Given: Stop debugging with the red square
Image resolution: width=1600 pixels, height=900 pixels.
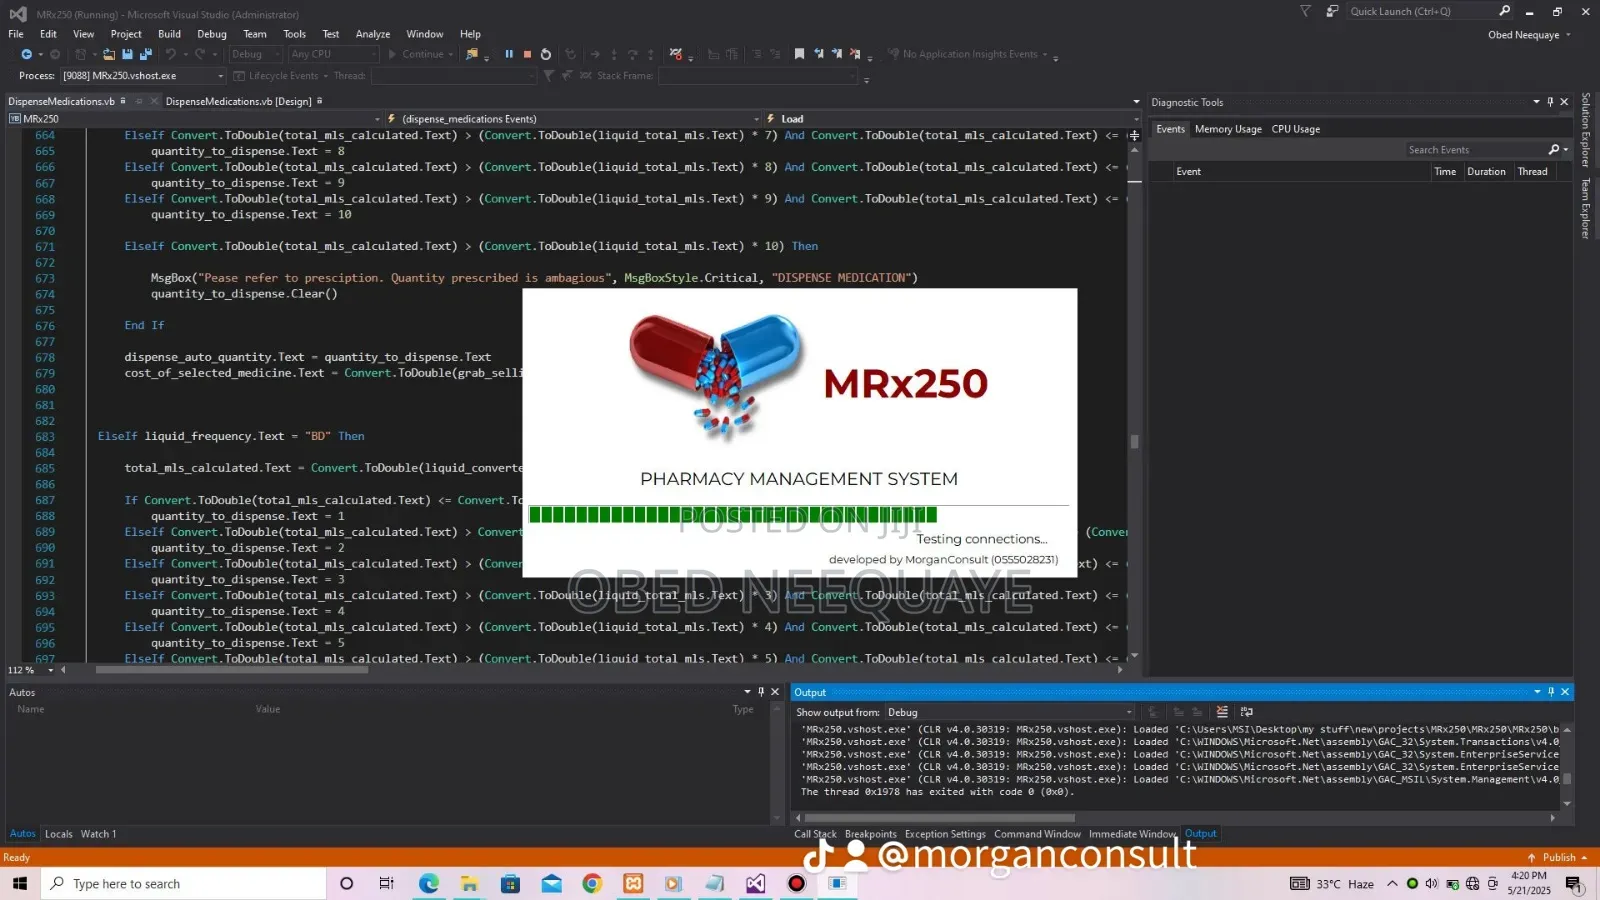Looking at the screenshot, I should coord(527,54).
